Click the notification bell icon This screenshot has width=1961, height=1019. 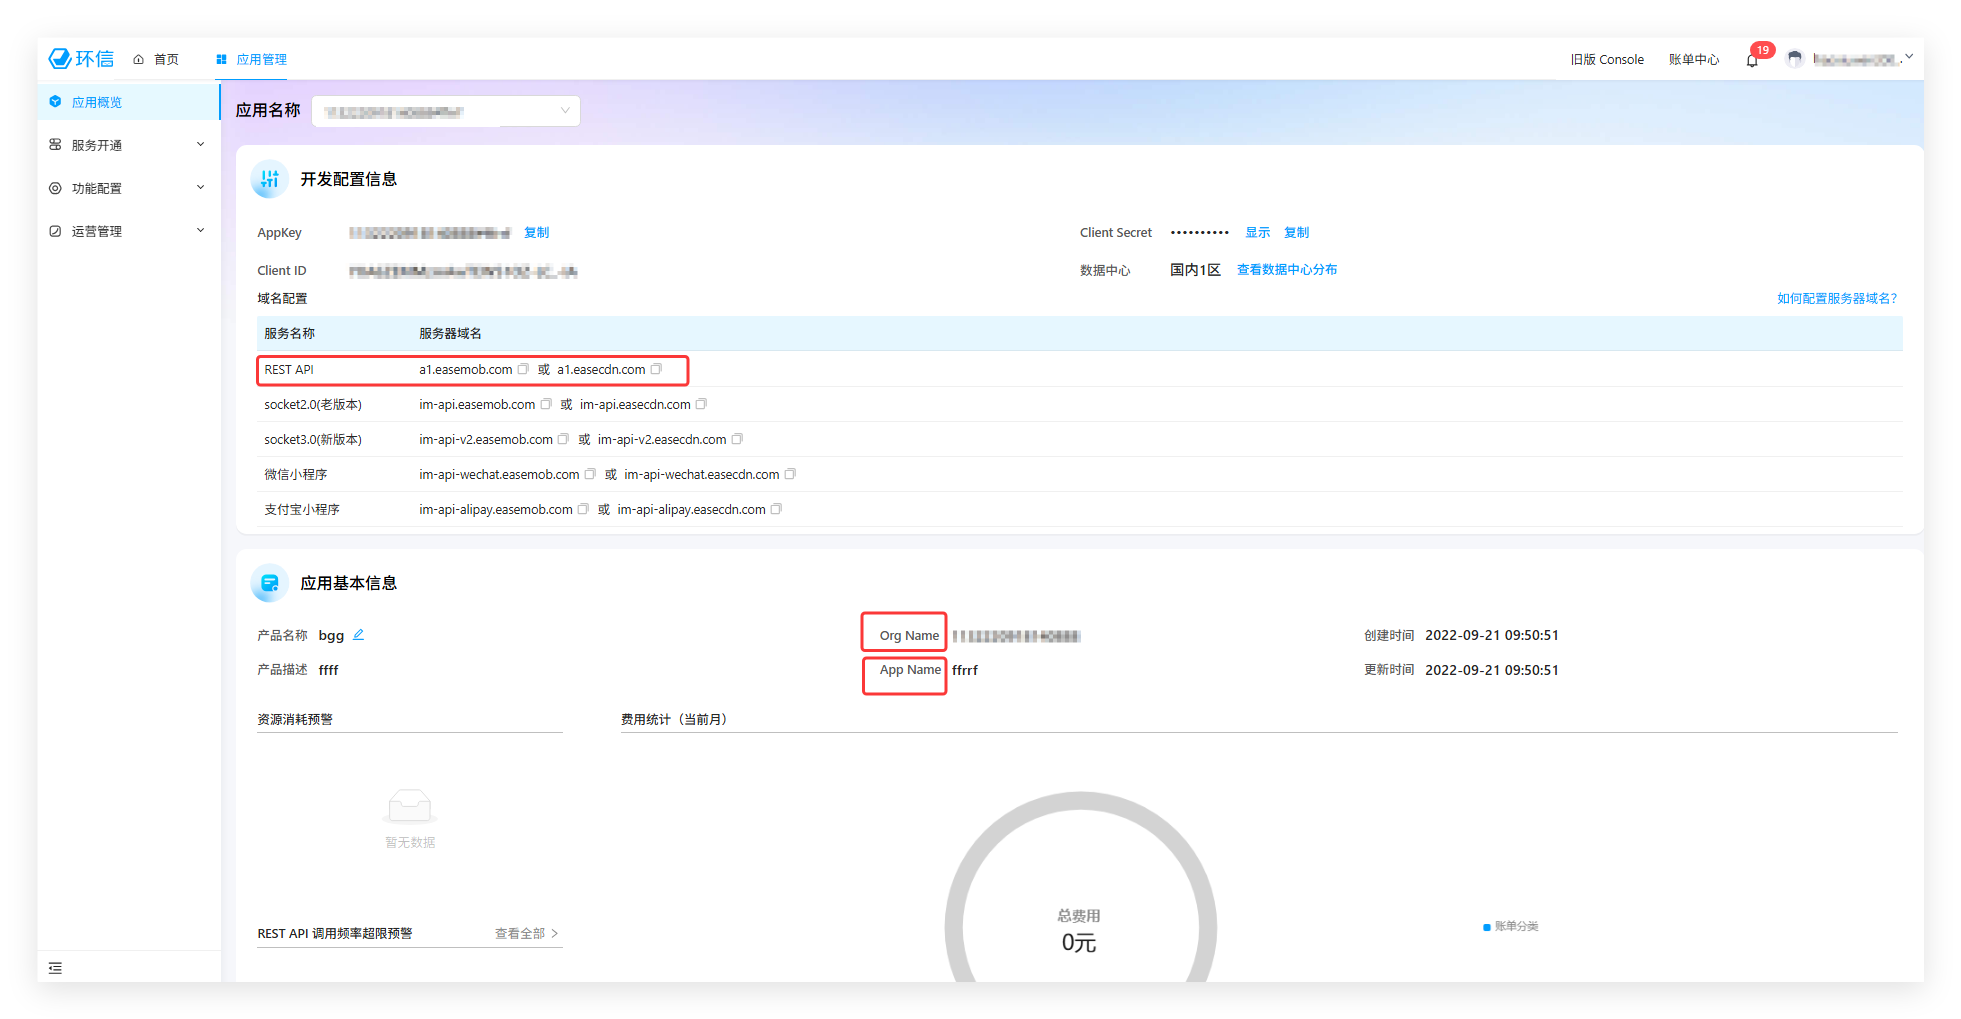1752,60
